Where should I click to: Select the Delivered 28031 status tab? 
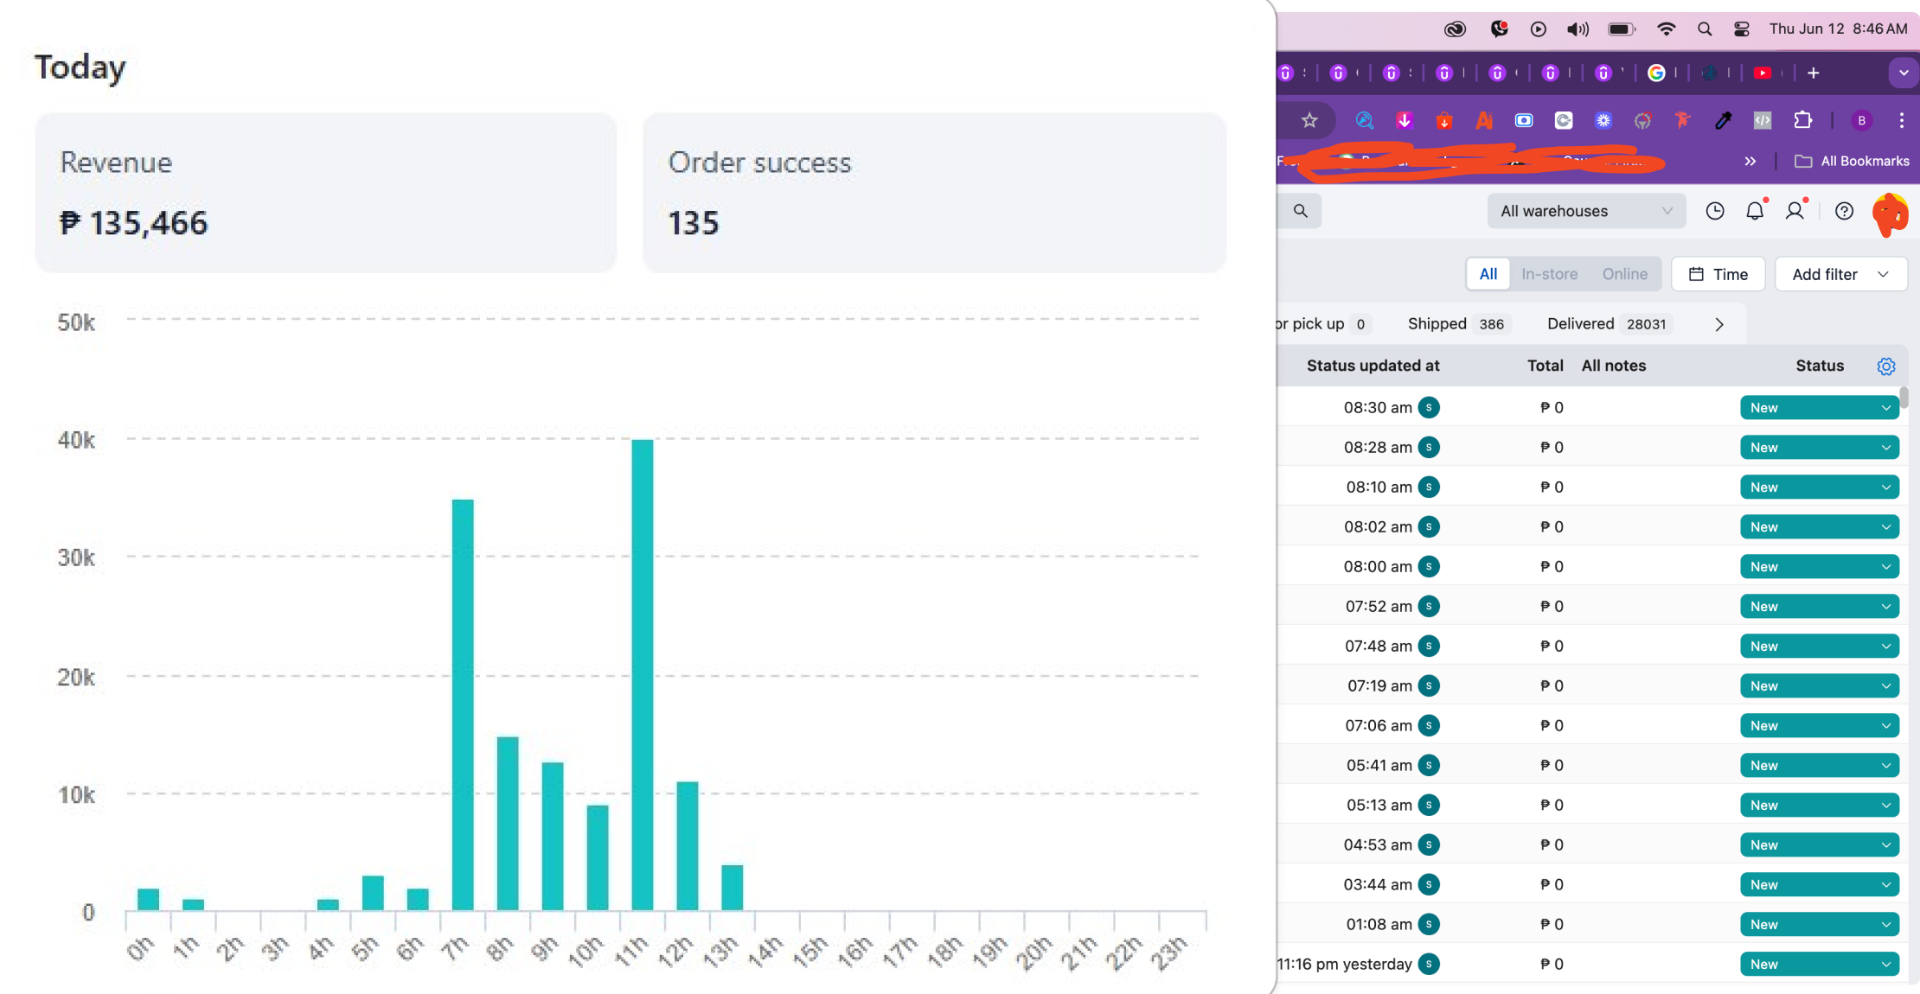click(1607, 324)
